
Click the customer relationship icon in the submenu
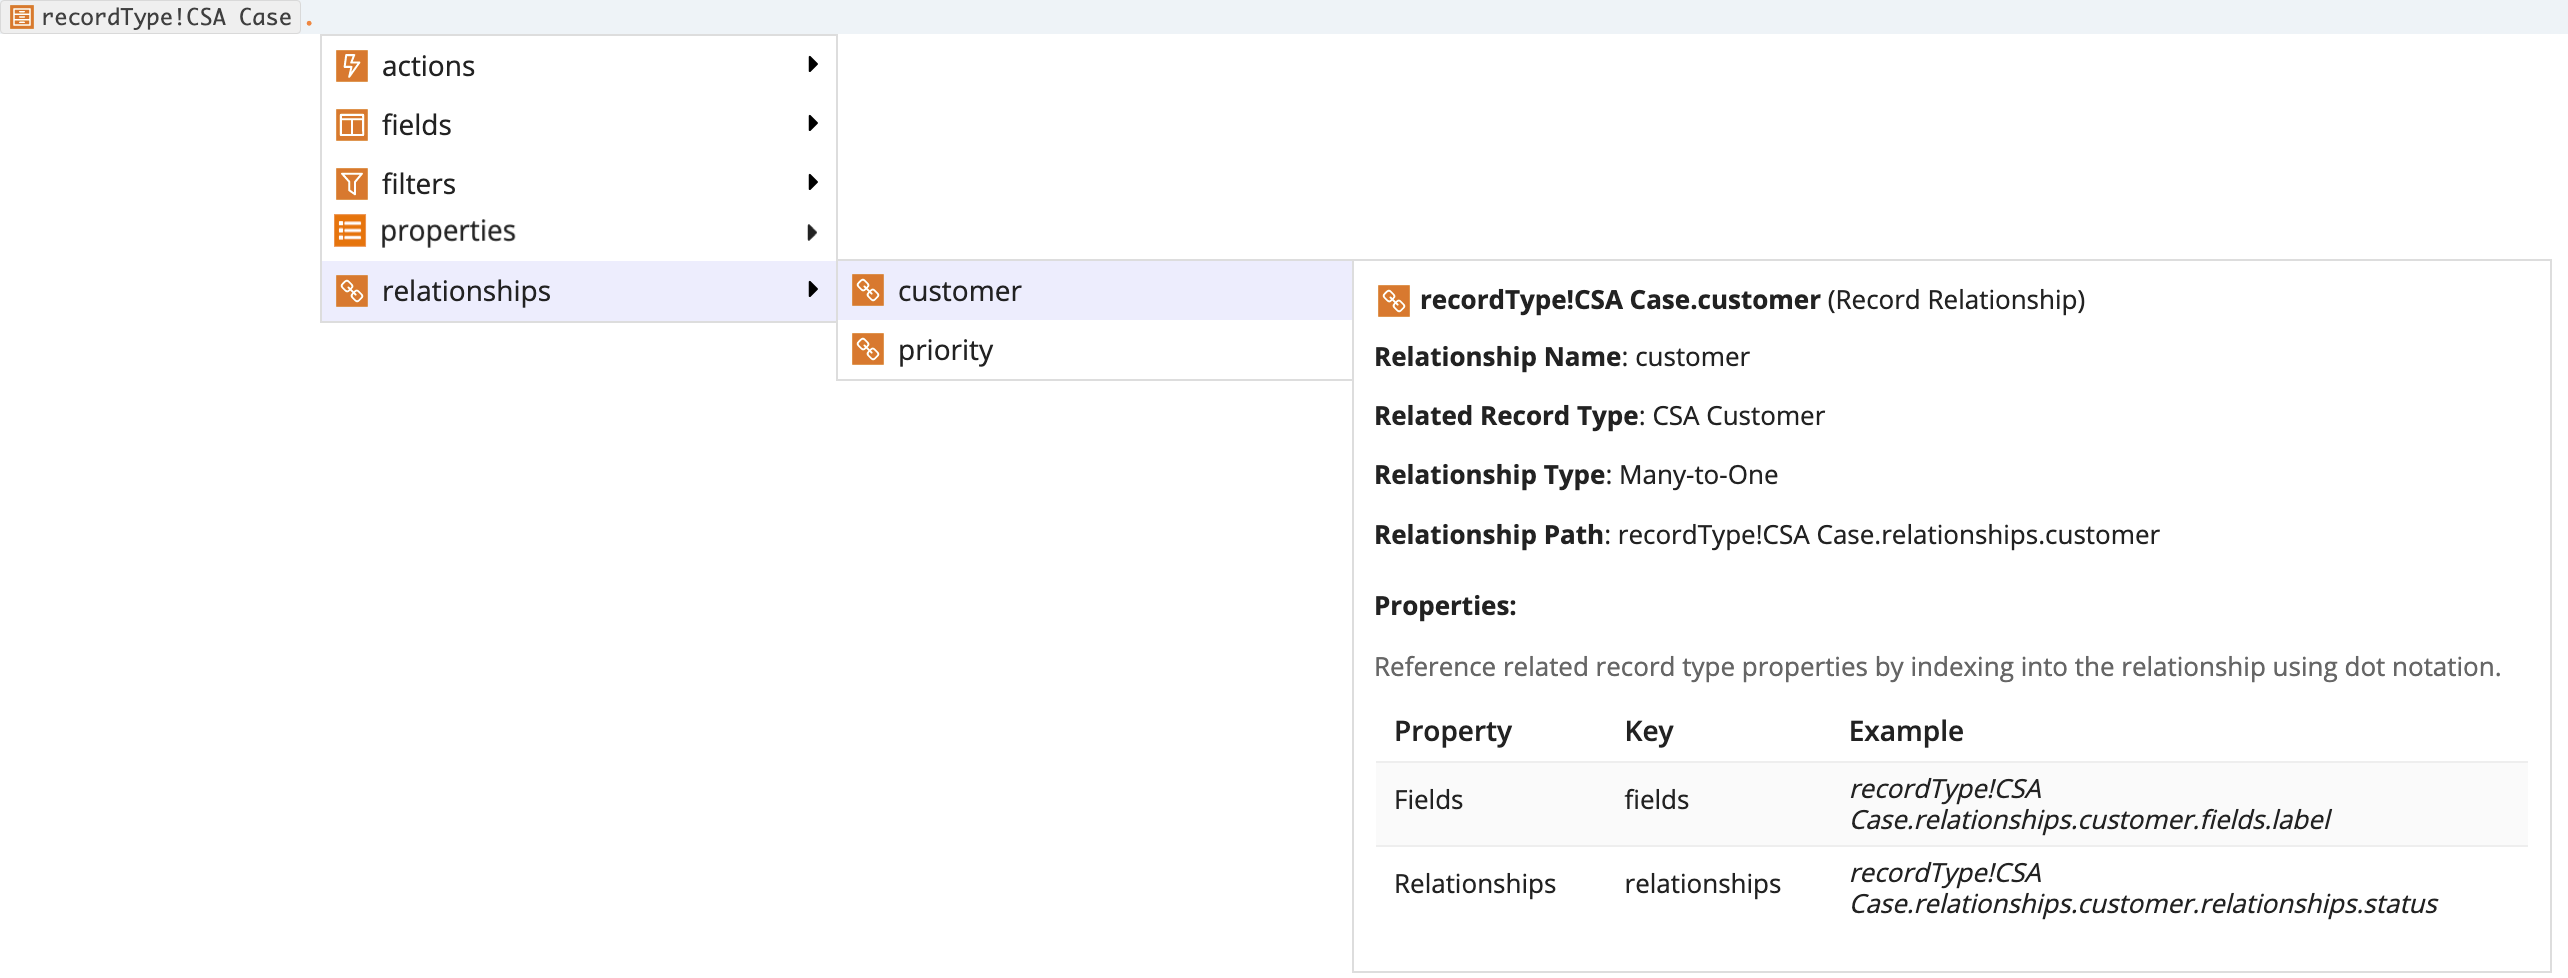pos(867,291)
